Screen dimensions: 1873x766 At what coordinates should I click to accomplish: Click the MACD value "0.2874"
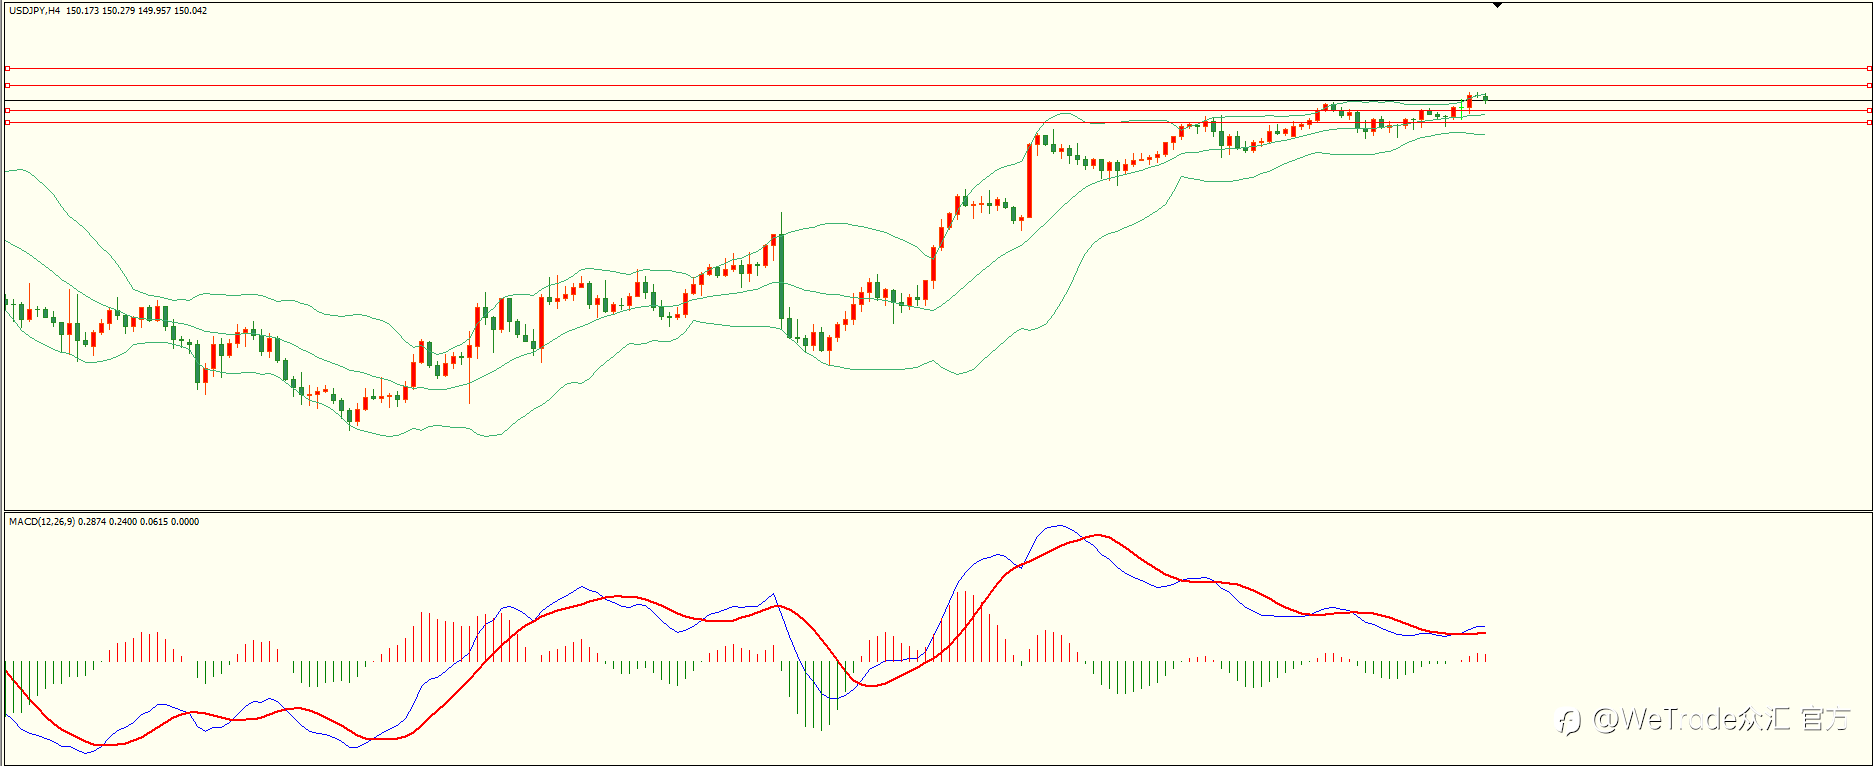(x=92, y=522)
